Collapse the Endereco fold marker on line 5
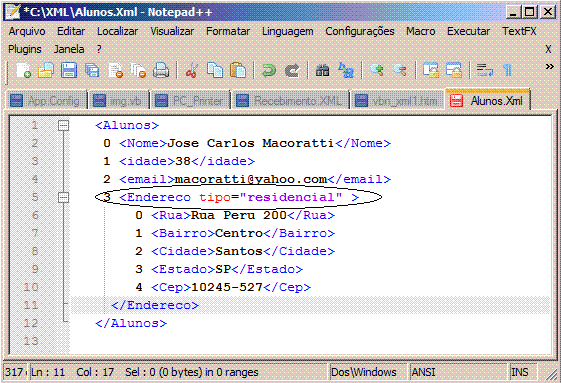 (63, 197)
